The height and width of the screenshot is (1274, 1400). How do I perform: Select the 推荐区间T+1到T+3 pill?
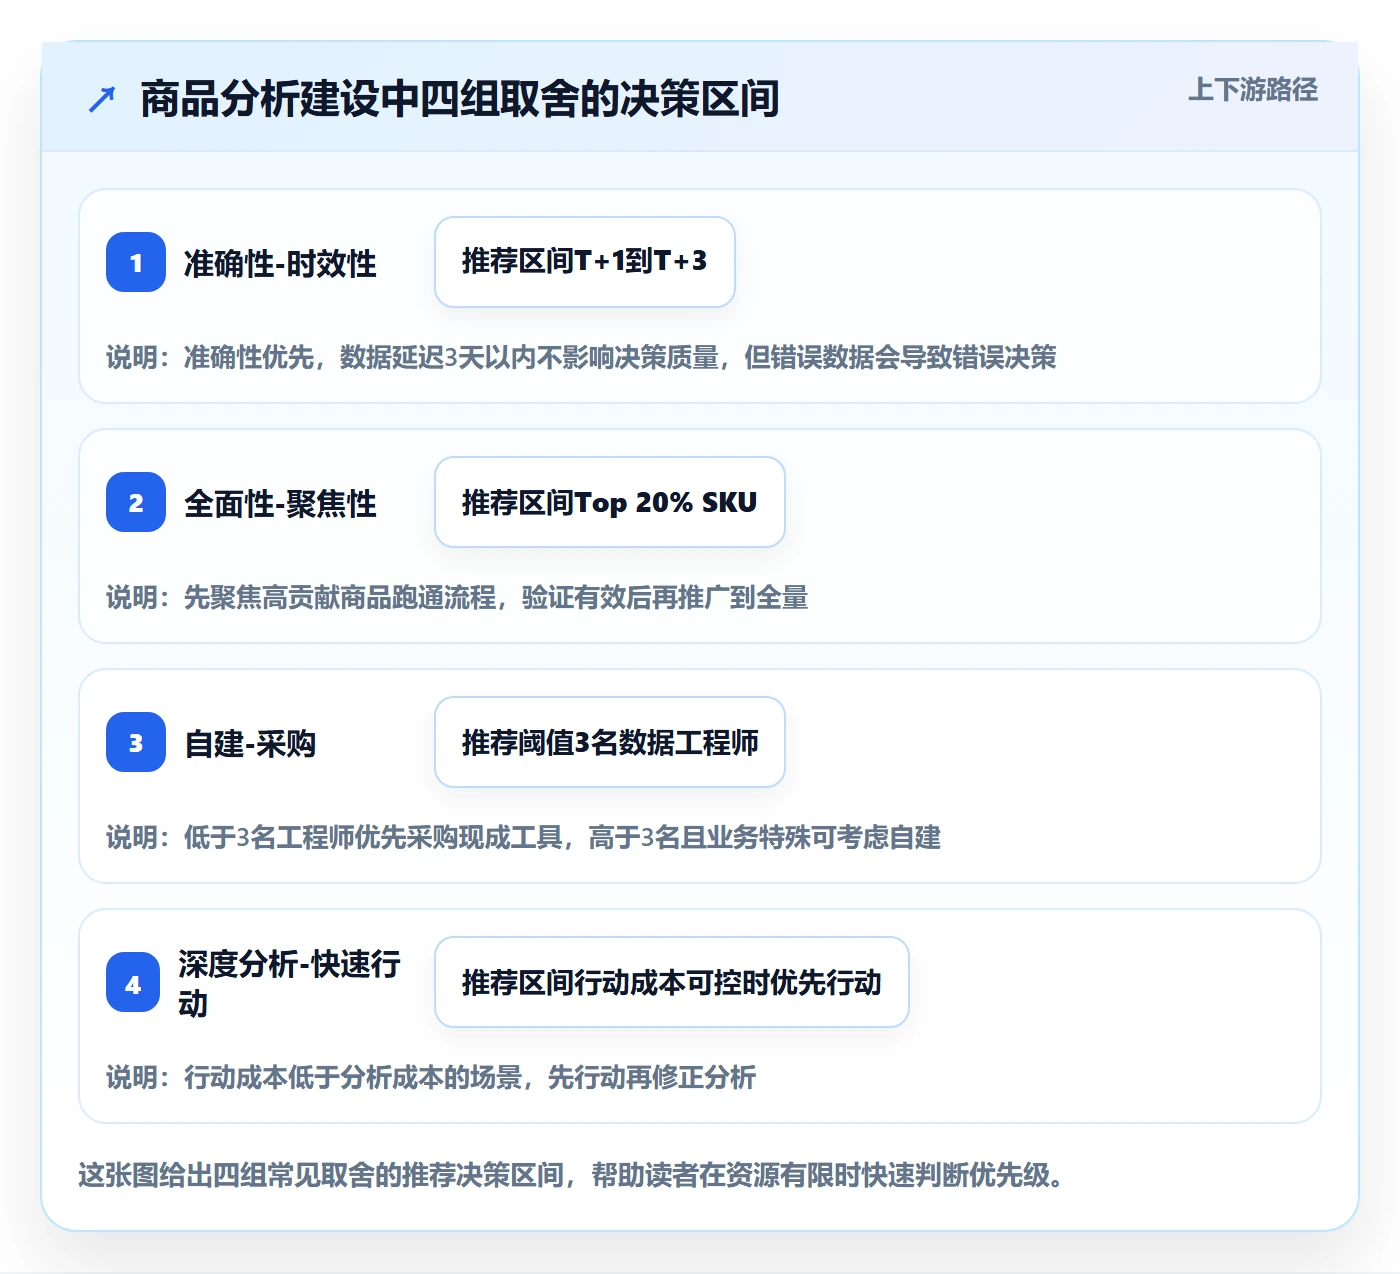click(x=585, y=262)
